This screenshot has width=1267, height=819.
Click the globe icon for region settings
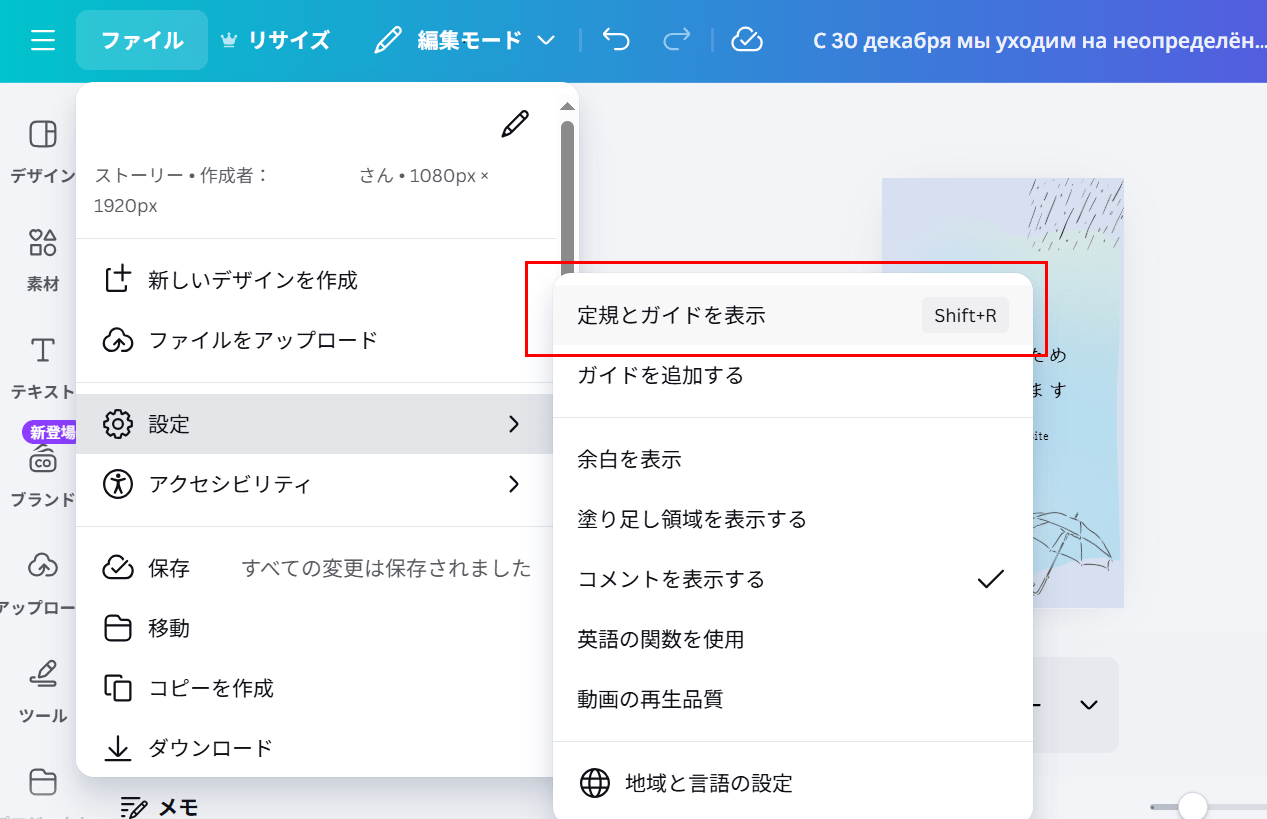(x=595, y=783)
